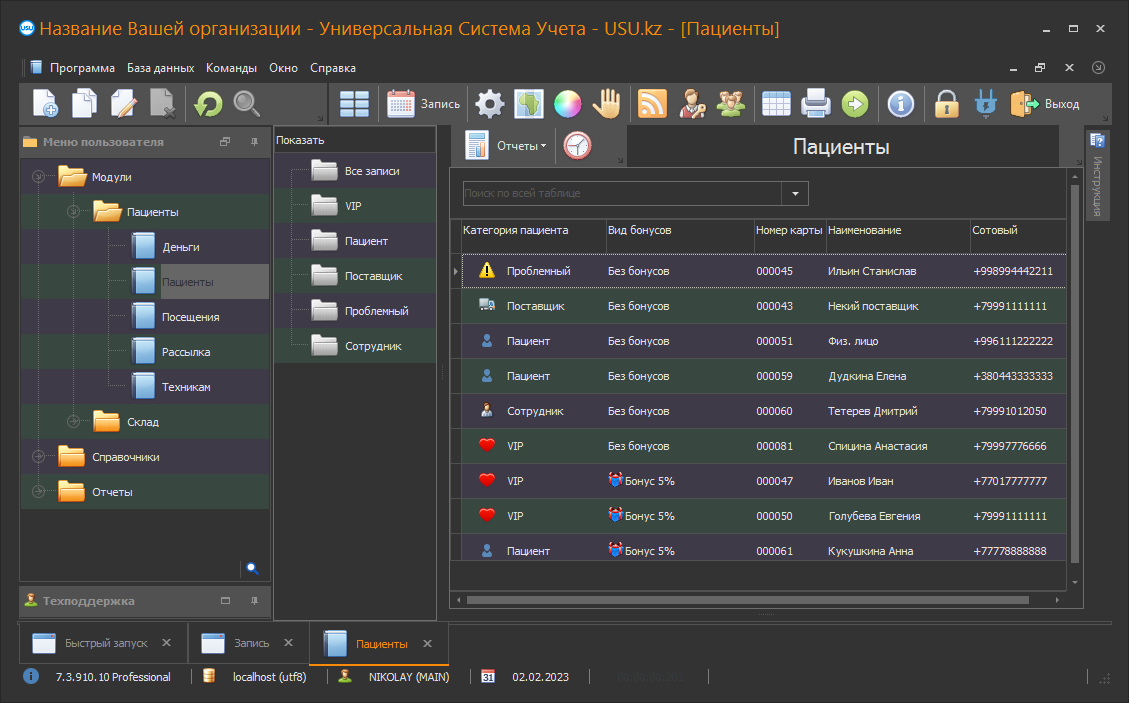Expand the Склад folder node
This screenshot has height=703, width=1129.
pyautogui.click(x=73, y=422)
